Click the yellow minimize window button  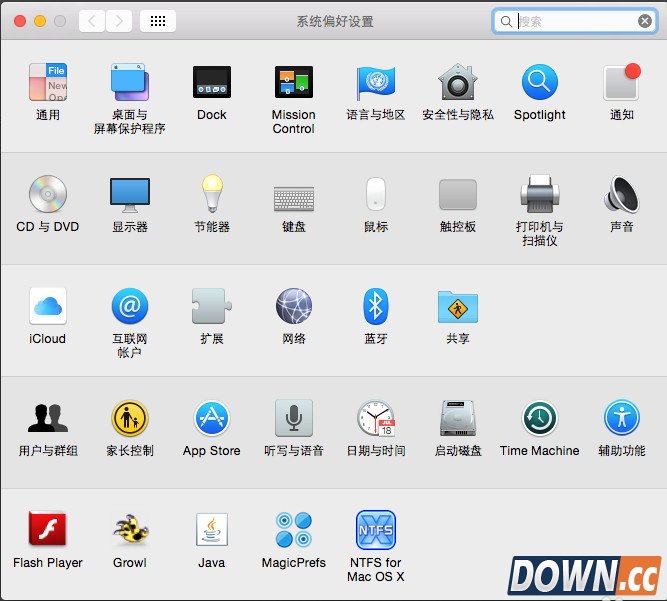pos(40,21)
